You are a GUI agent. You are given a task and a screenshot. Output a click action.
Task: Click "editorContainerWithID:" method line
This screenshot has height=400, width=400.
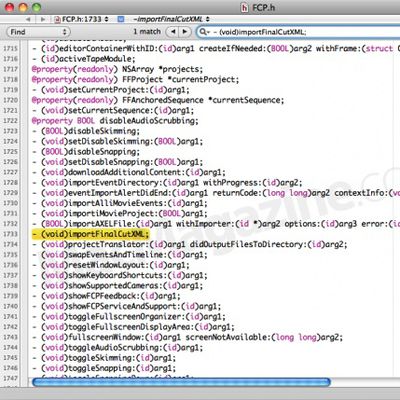216,49
